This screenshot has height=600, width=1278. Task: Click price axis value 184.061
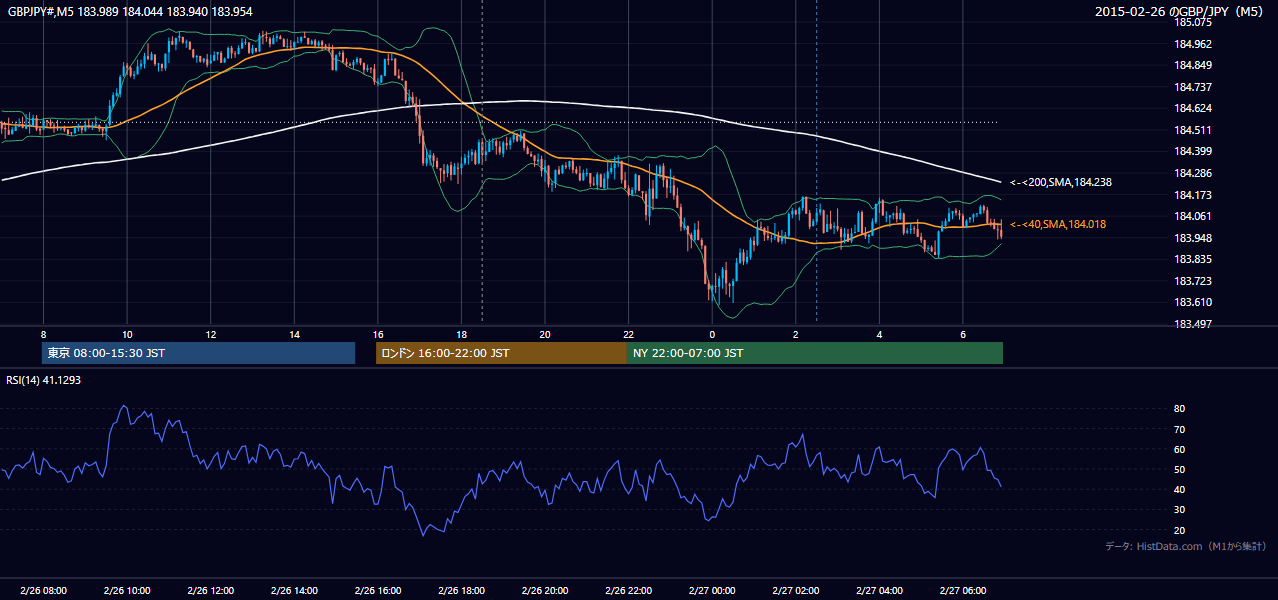tap(1193, 216)
